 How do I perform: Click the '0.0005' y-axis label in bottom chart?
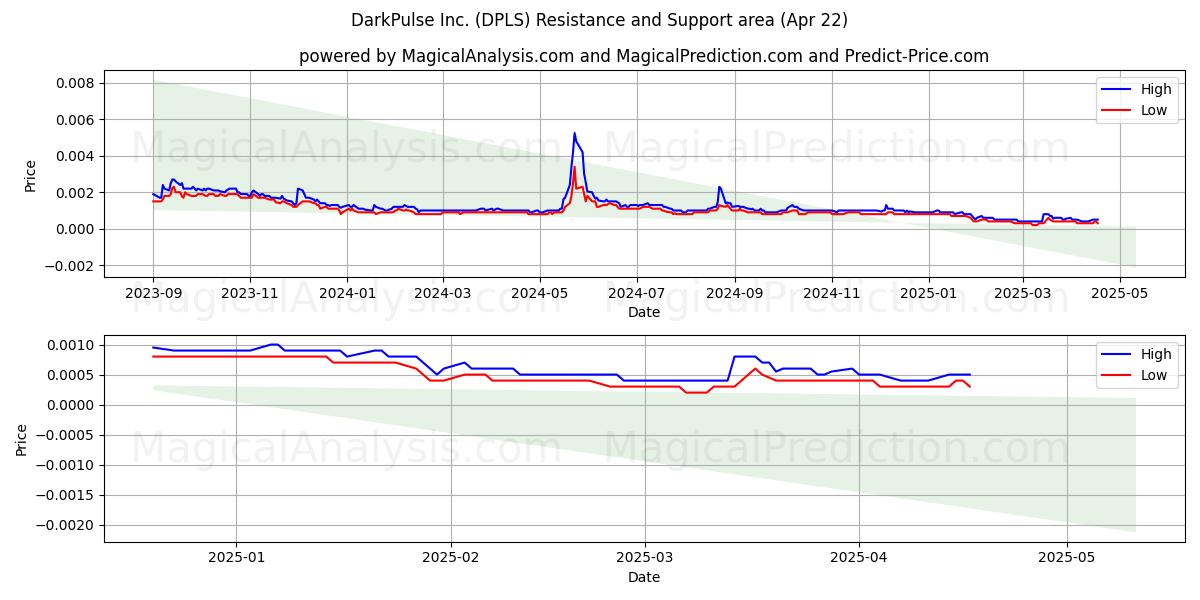coord(72,375)
